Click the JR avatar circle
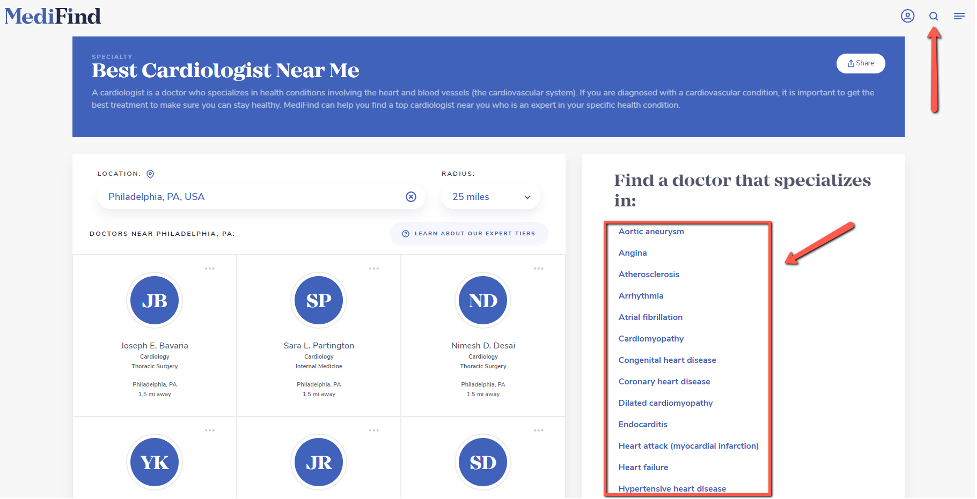This screenshot has height=499, width=977. click(319, 462)
